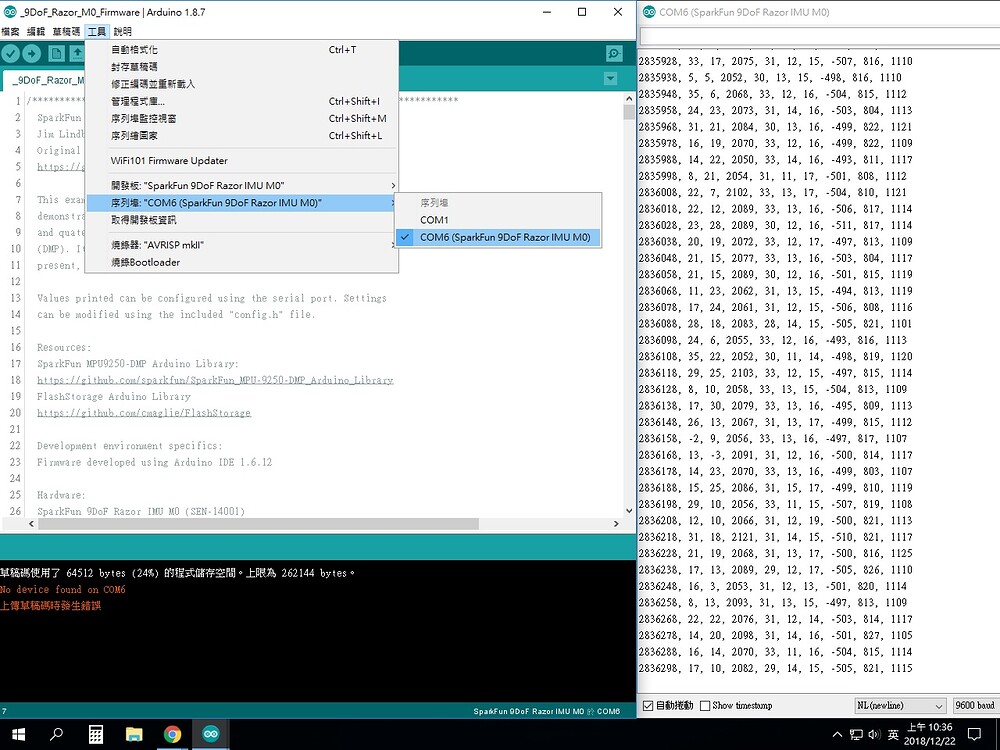
Task: Open Chrome from the taskbar
Action: tap(172, 733)
